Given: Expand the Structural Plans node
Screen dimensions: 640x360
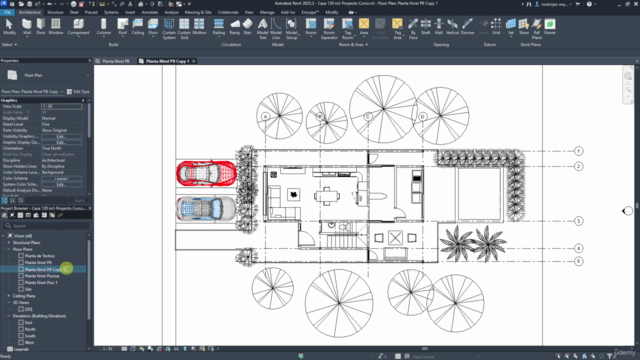Looking at the screenshot, I should [9, 242].
